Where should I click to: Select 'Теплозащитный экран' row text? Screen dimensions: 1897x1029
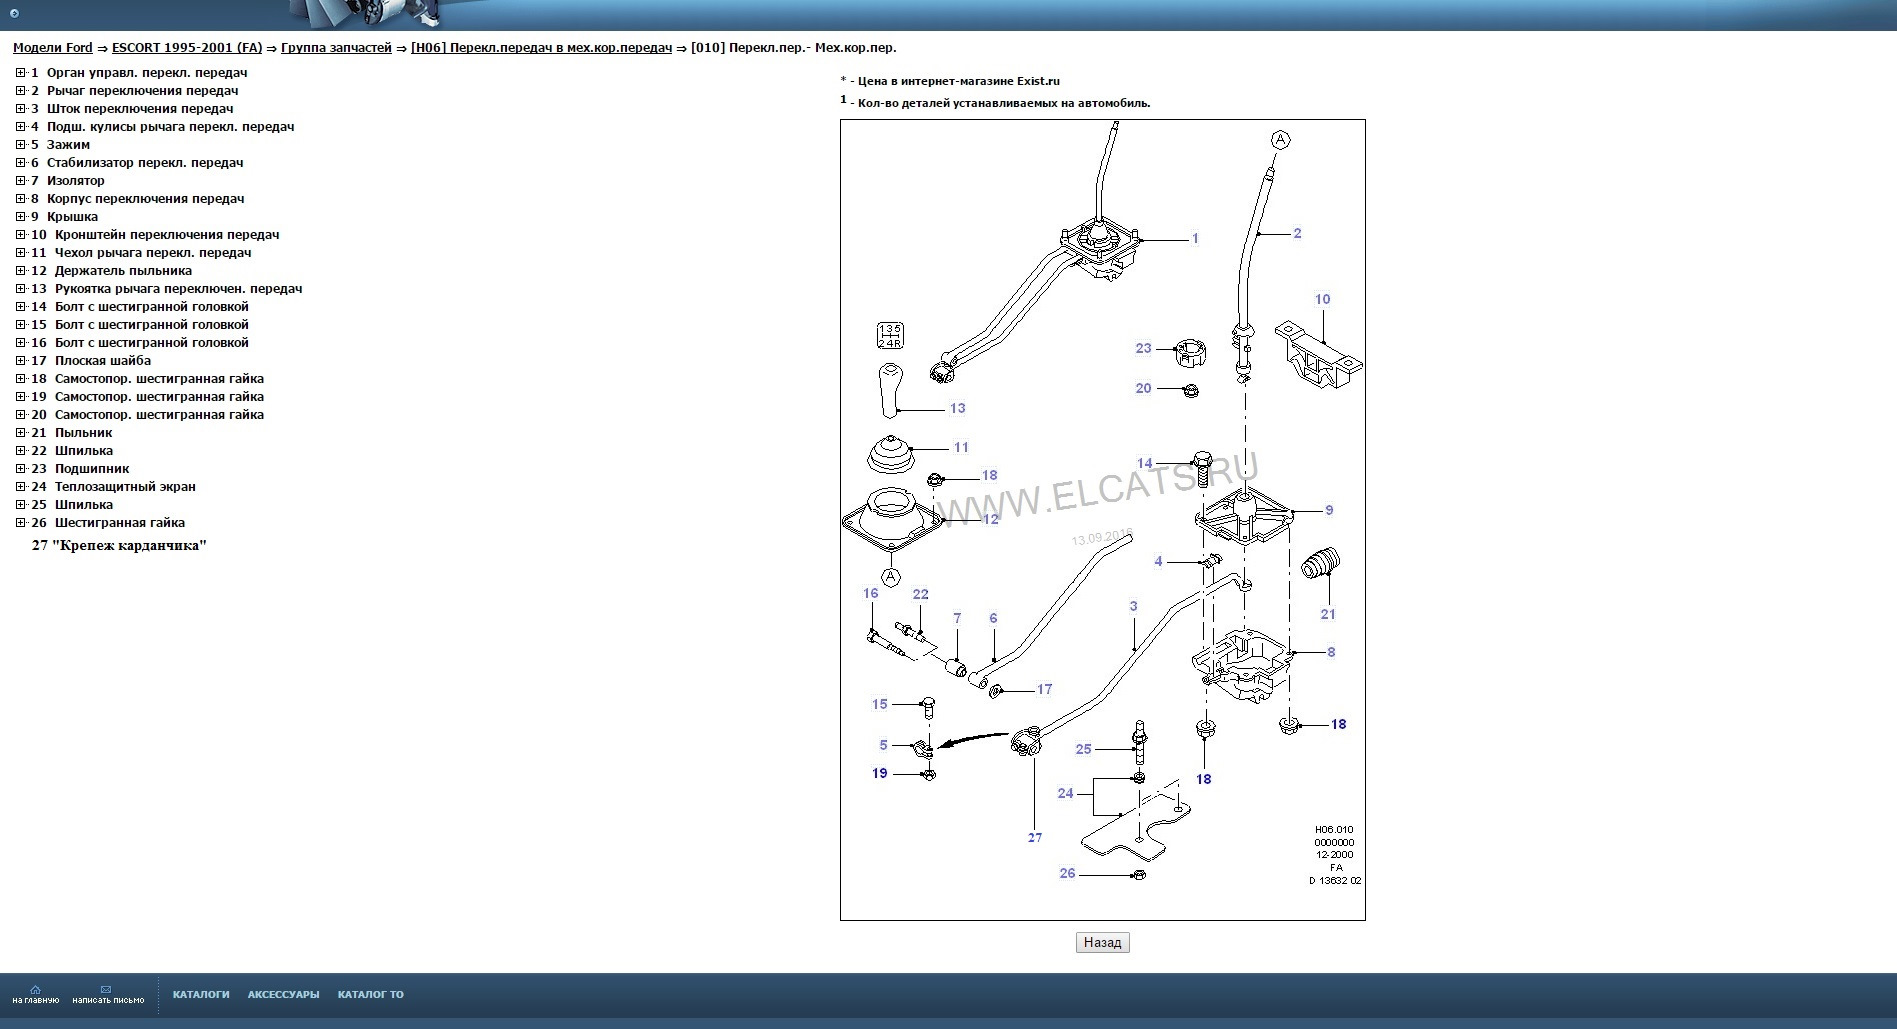125,487
